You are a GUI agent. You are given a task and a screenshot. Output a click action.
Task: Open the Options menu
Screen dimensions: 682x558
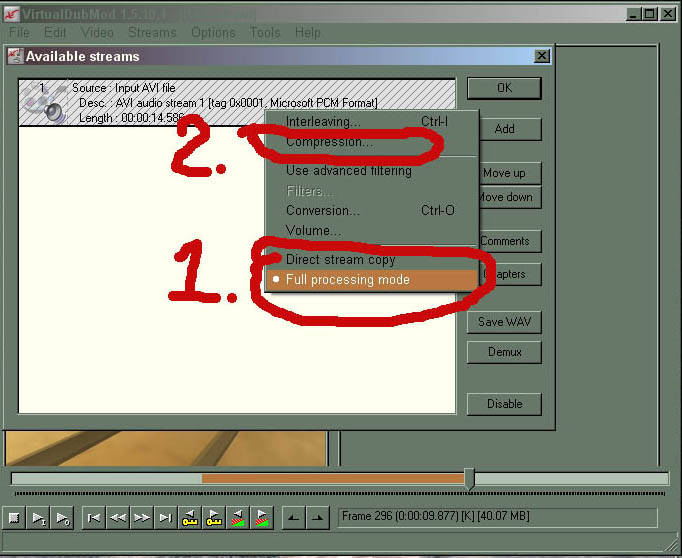coord(213,33)
